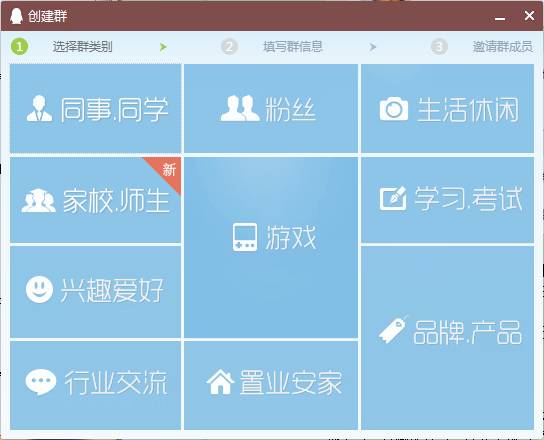Click the game console icon beside 游戏

[x=245, y=237]
